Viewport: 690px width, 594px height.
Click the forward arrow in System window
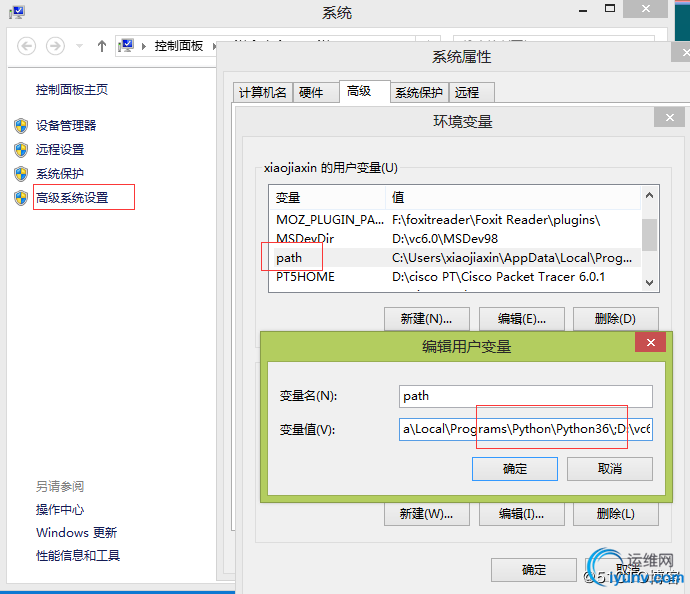tap(55, 46)
